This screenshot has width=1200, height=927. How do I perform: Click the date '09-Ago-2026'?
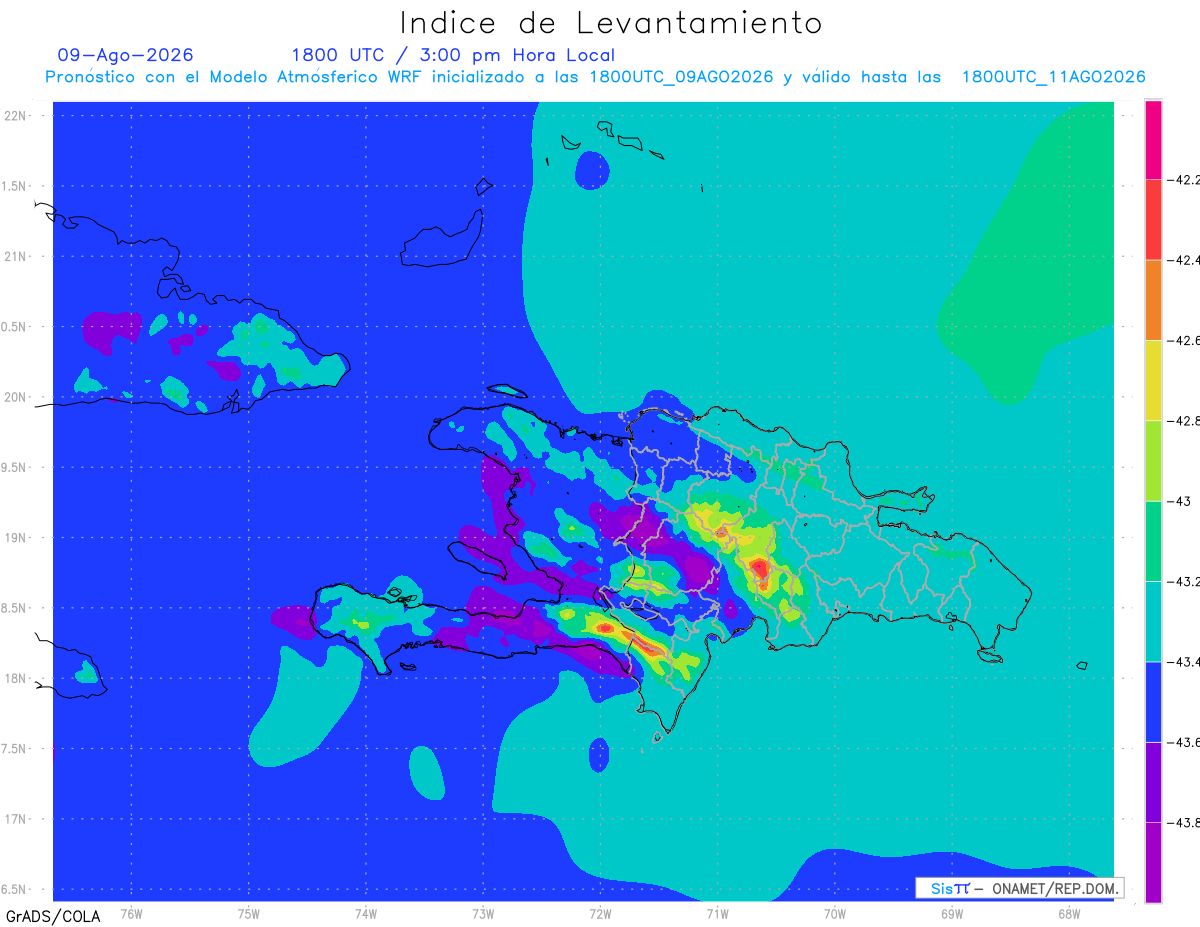click(x=126, y=55)
